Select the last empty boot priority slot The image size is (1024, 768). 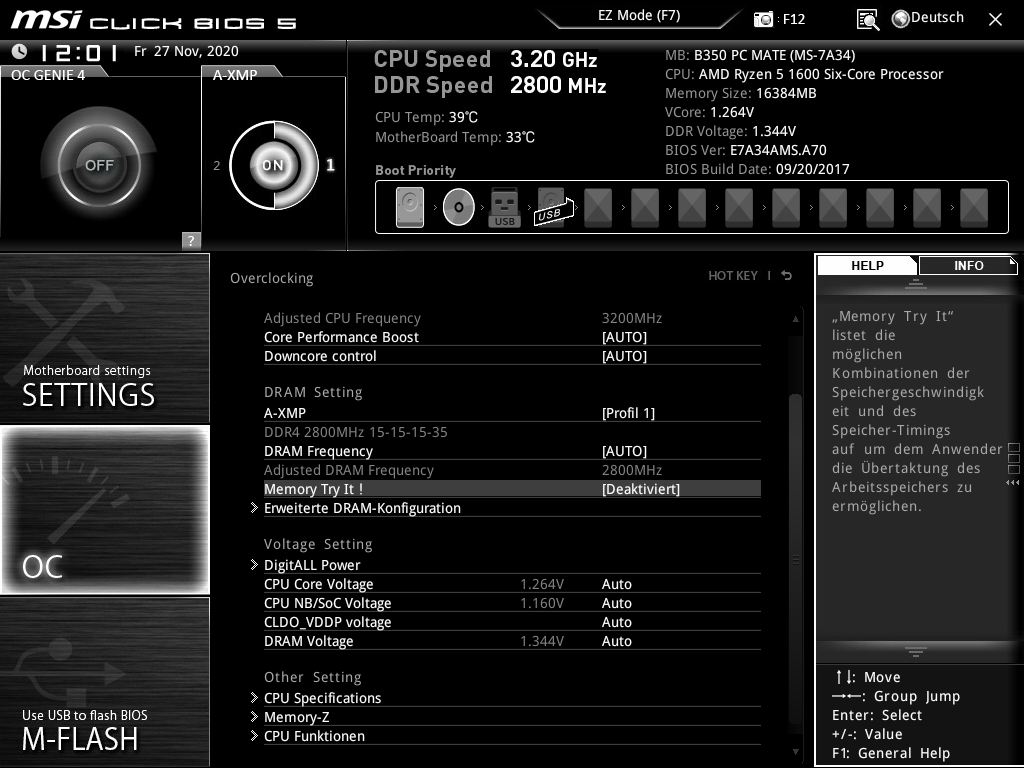tap(974, 207)
